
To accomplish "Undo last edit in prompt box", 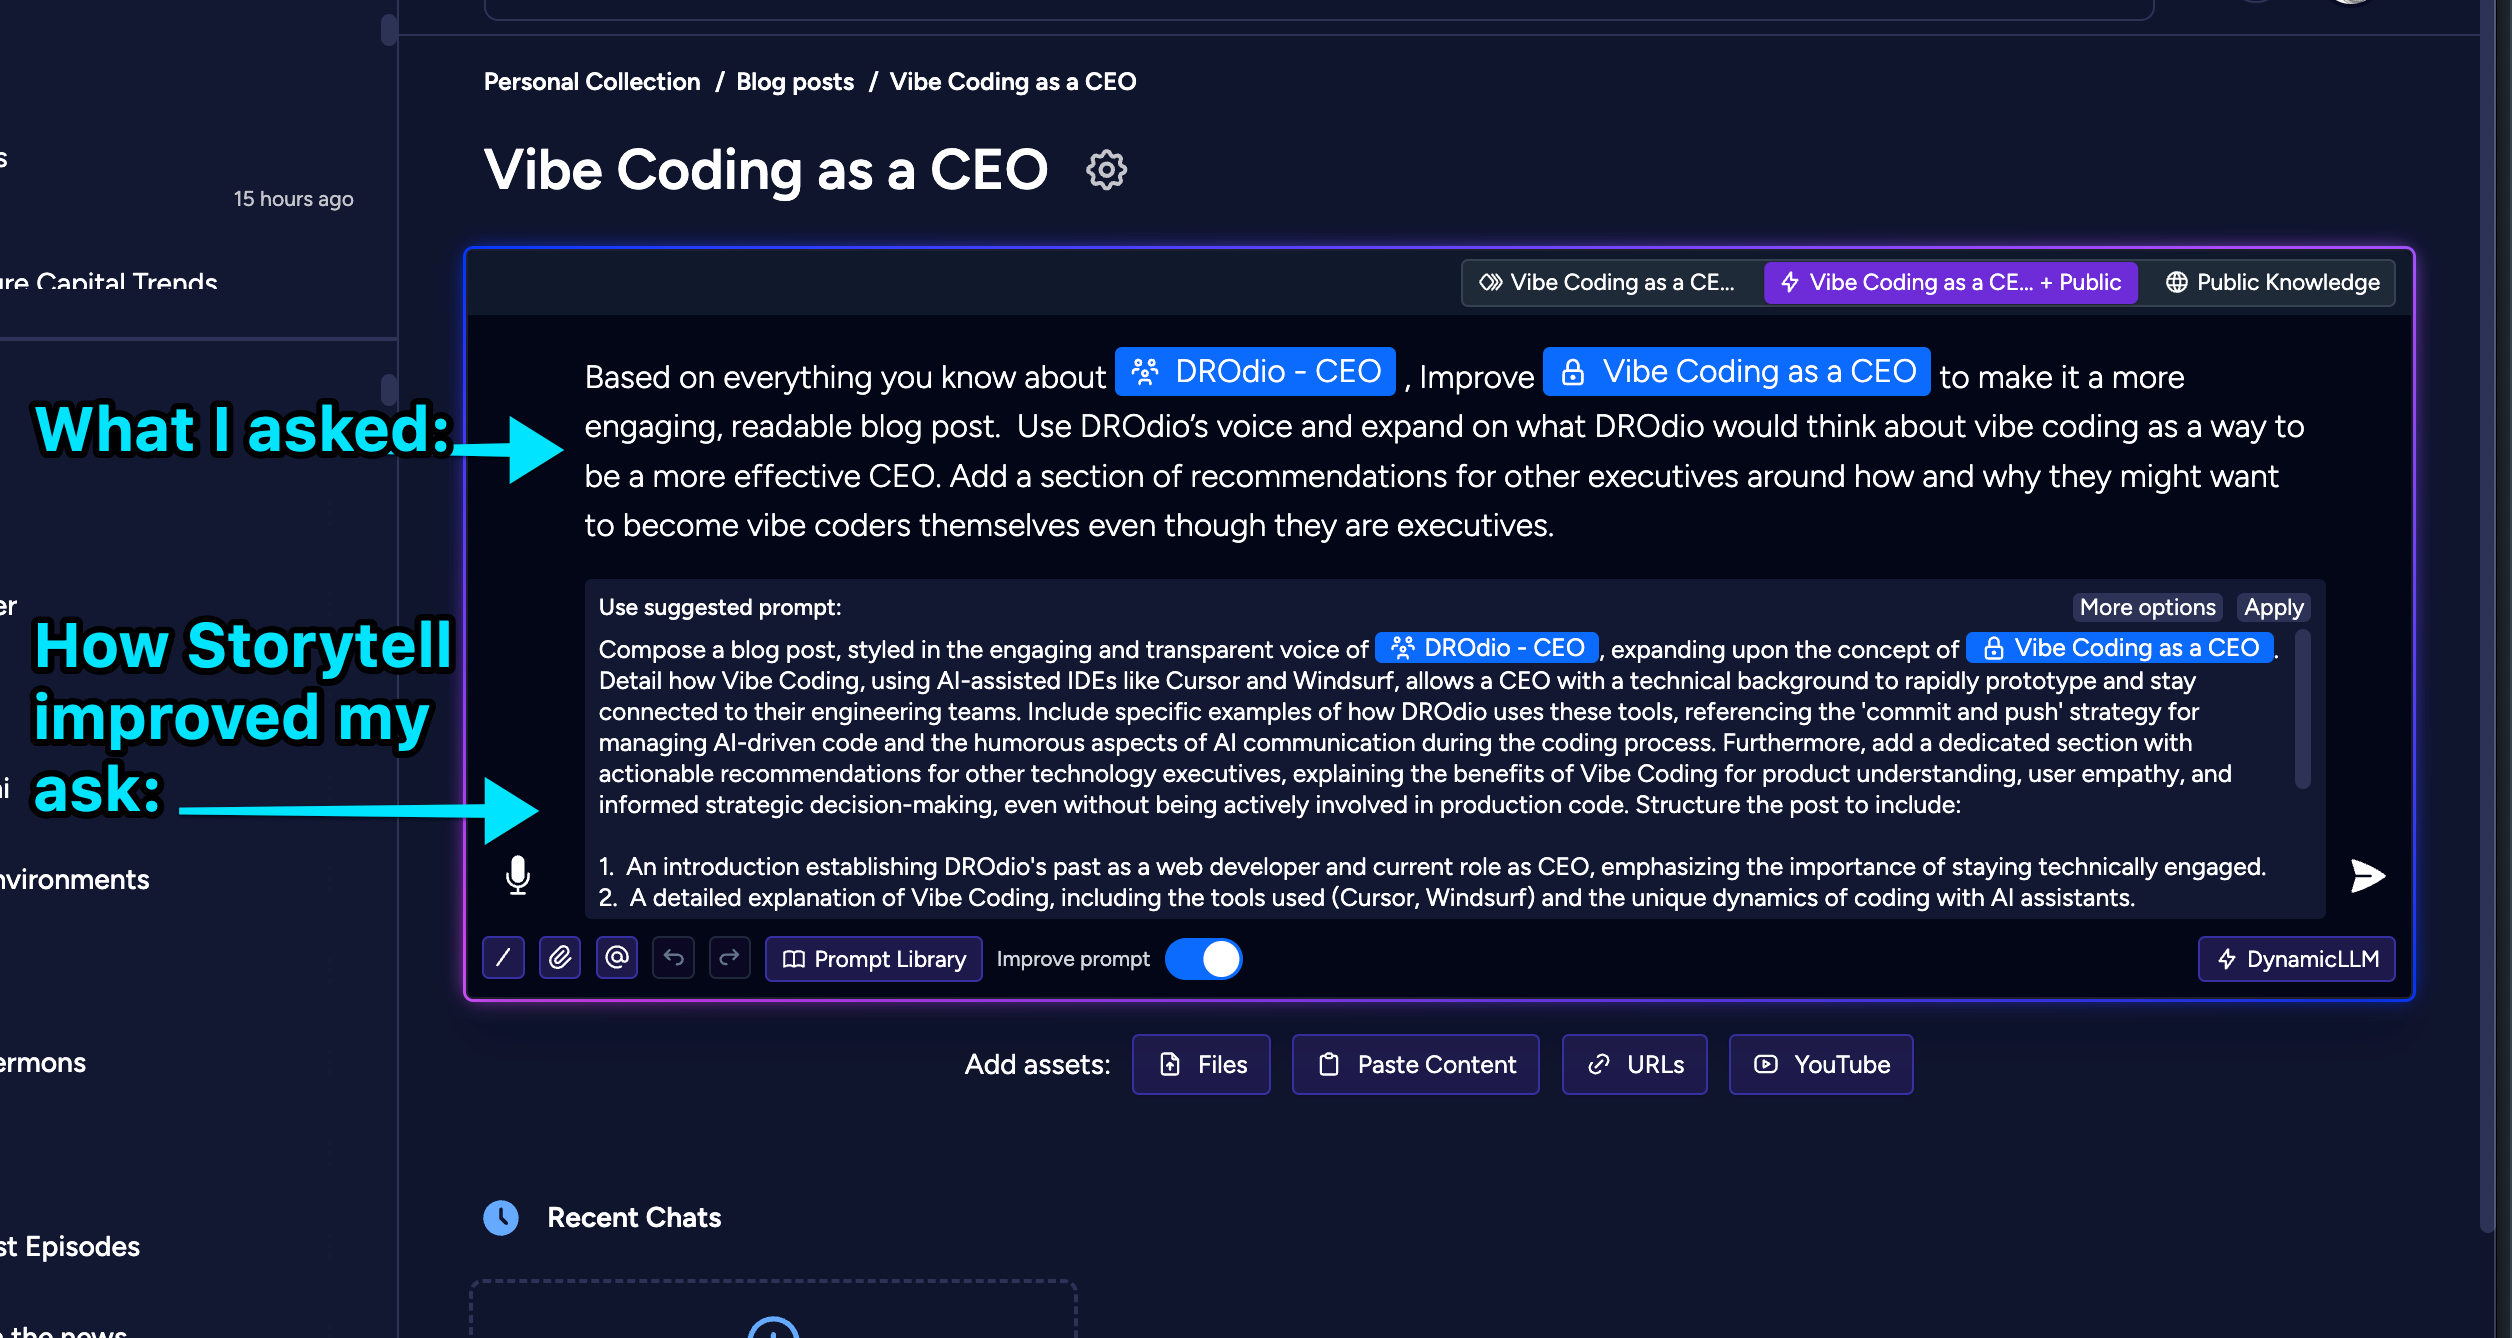I will click(674, 958).
